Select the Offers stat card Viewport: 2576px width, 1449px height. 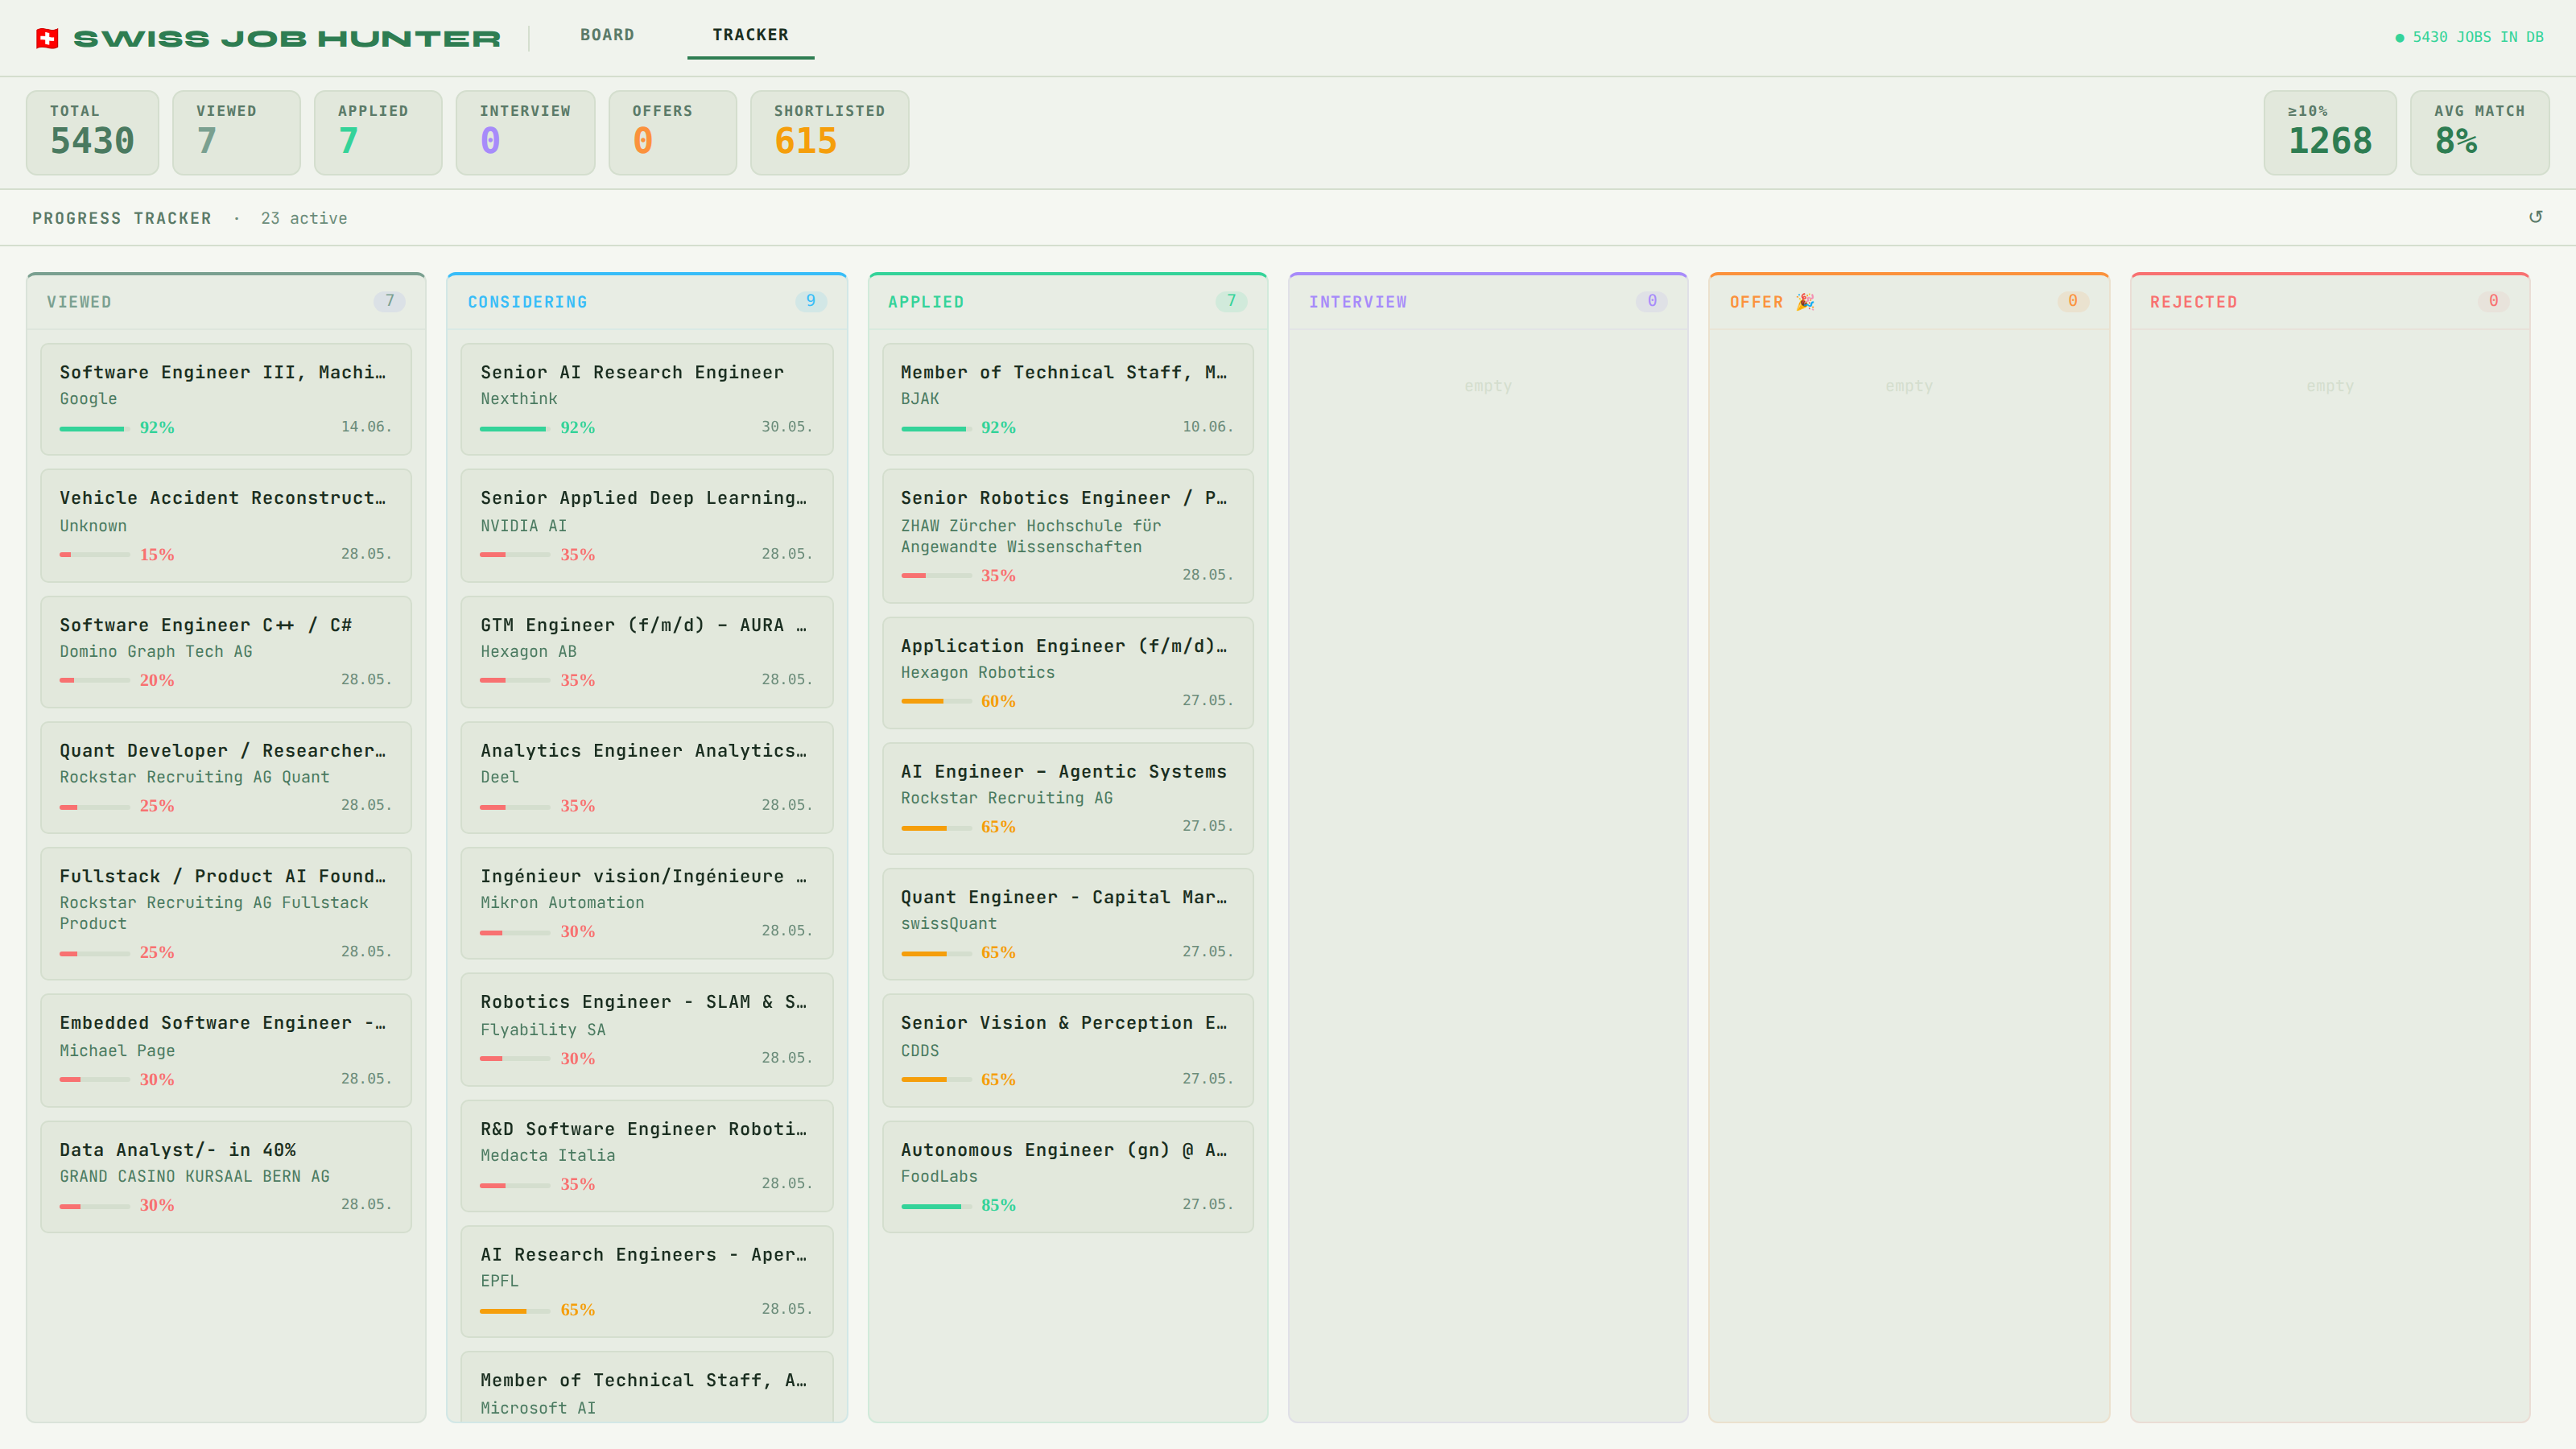673,133
